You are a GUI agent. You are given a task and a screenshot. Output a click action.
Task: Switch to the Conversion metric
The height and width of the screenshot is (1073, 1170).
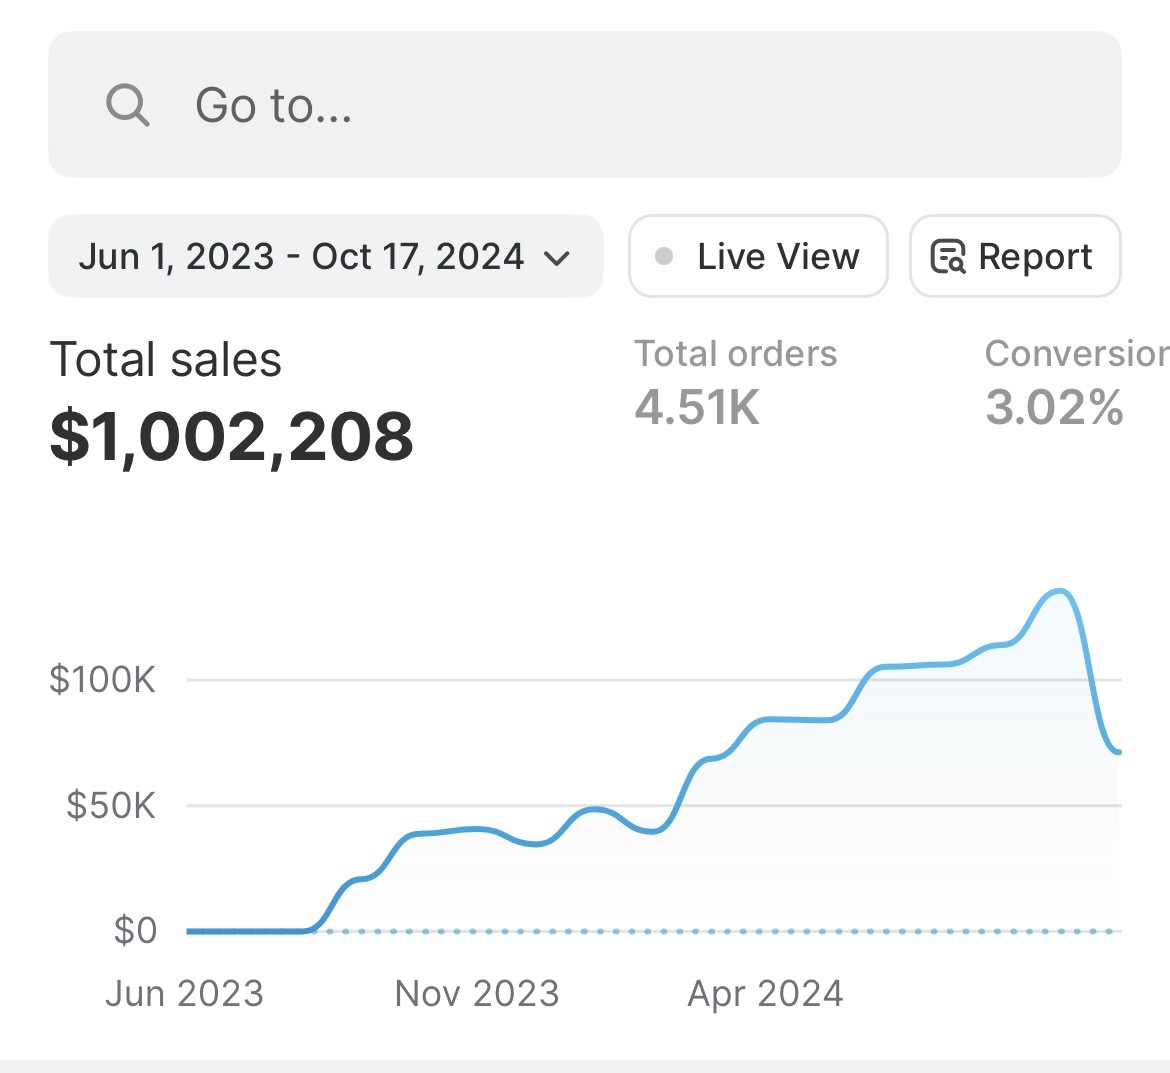click(x=1077, y=354)
